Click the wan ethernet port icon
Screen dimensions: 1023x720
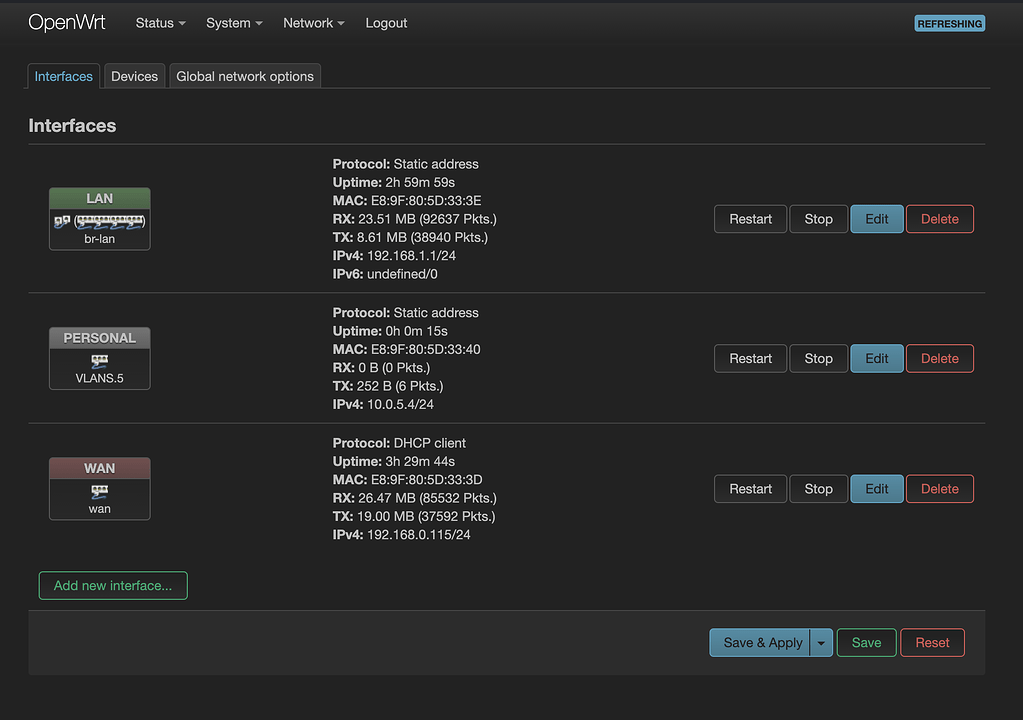click(x=99, y=491)
